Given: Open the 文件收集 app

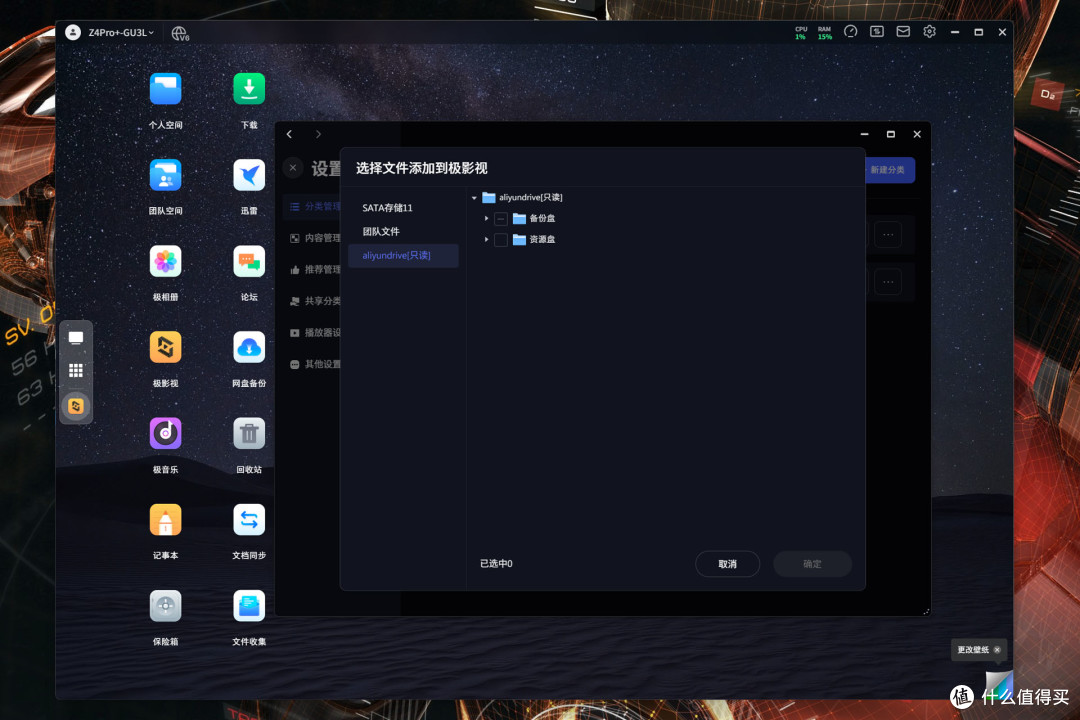Looking at the screenshot, I should click(x=249, y=606).
